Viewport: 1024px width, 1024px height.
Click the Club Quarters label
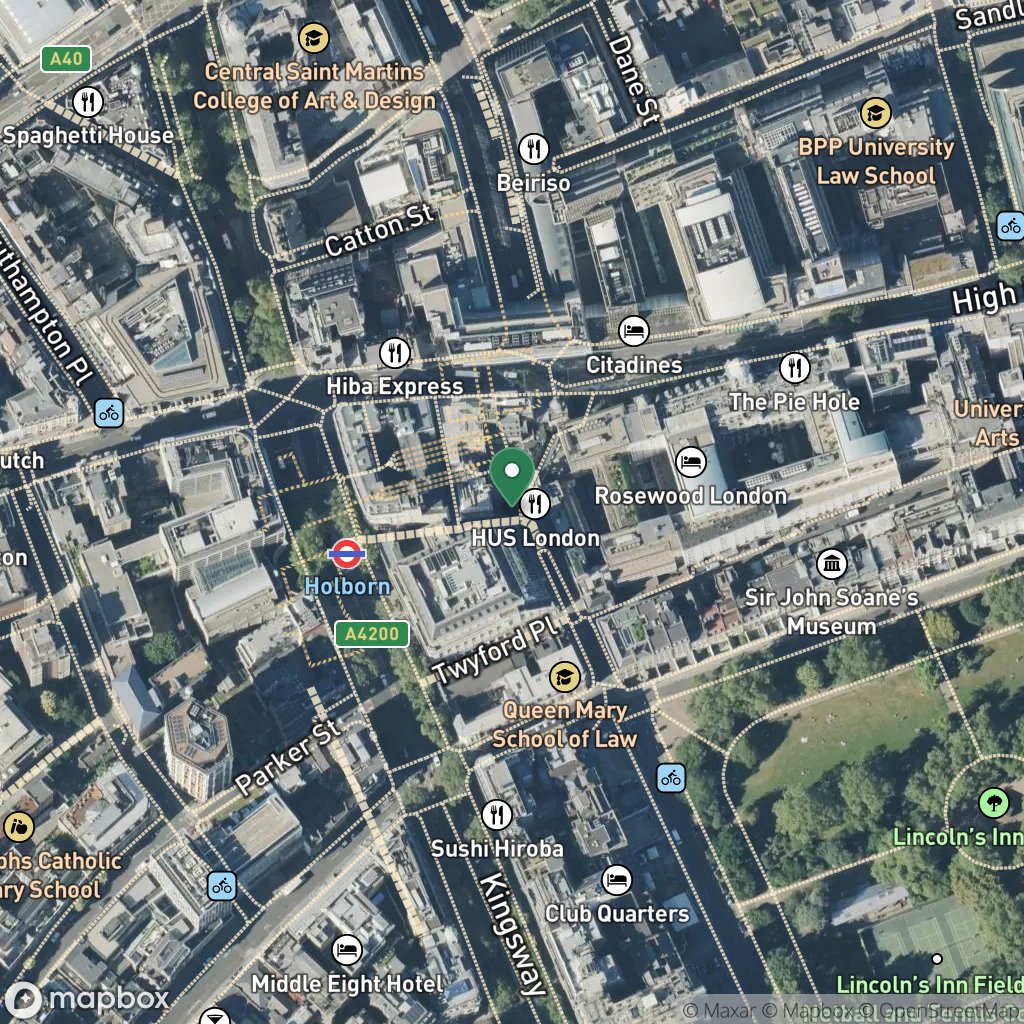point(616,914)
